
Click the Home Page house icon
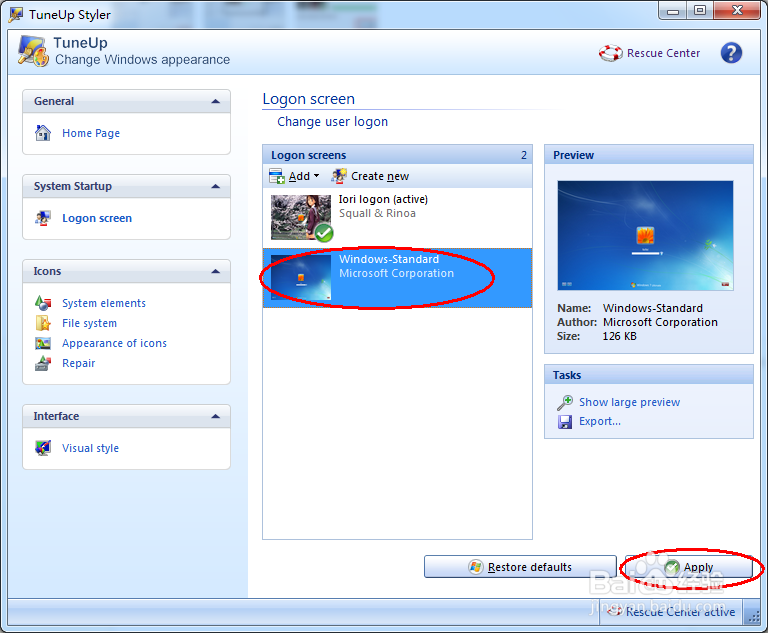coord(43,133)
